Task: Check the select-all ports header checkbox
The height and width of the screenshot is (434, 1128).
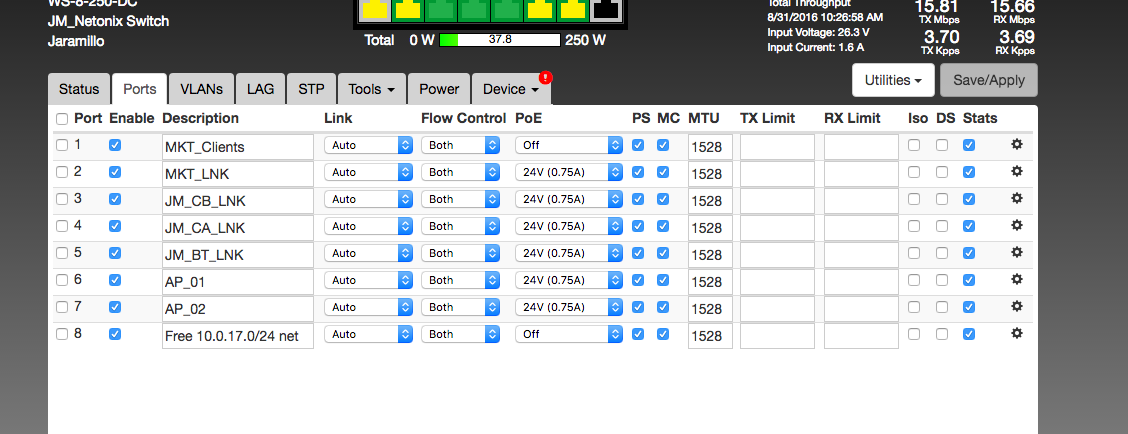Action: tap(62, 119)
